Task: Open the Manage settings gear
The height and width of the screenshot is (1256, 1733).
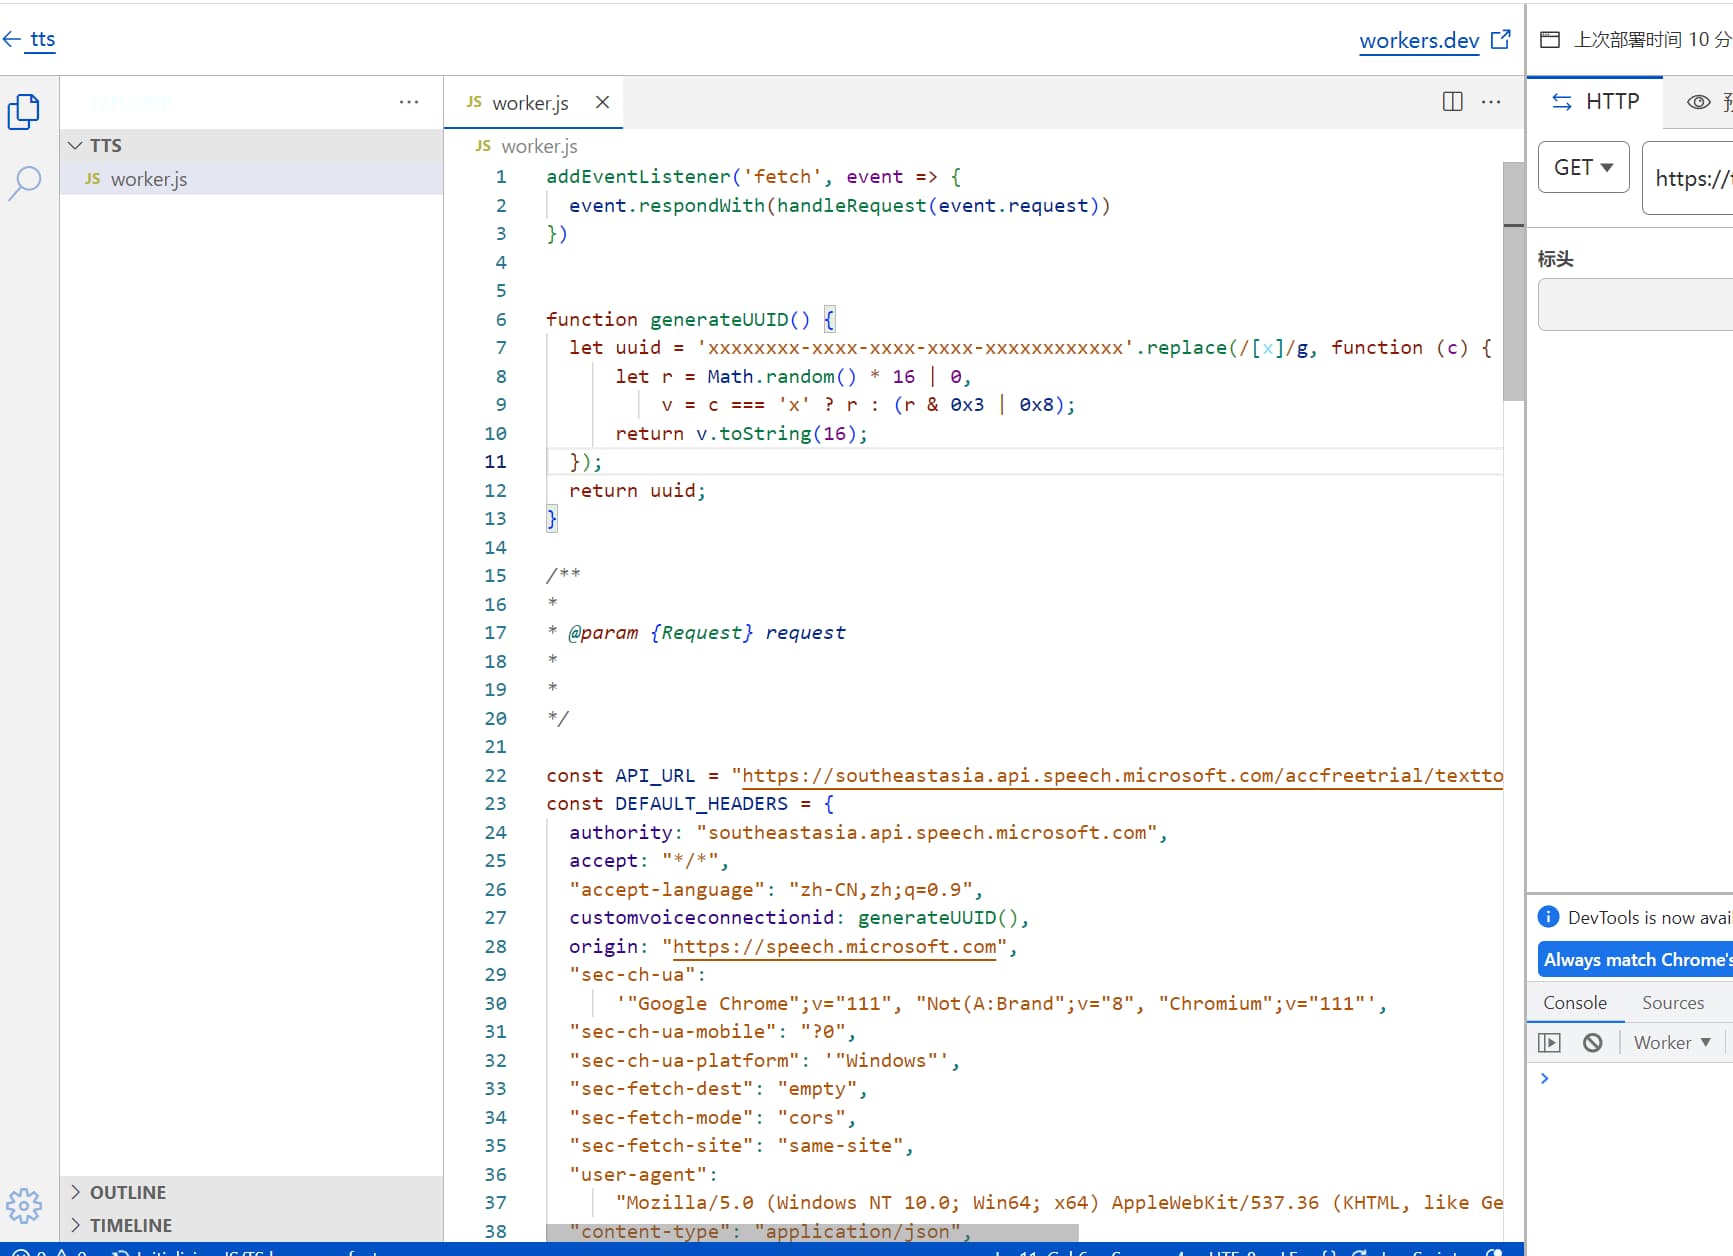Action: coord(24,1205)
